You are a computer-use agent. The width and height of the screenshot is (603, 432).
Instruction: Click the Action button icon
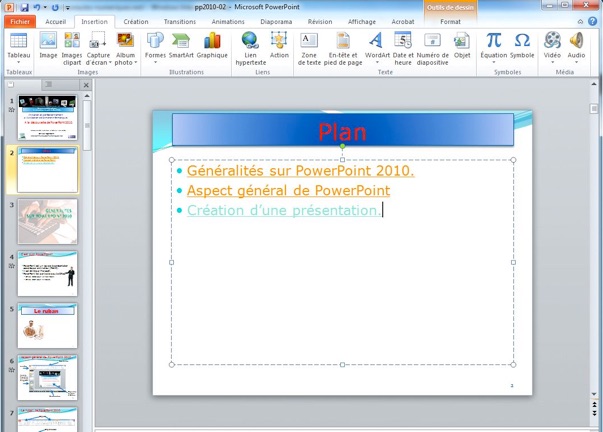279,45
